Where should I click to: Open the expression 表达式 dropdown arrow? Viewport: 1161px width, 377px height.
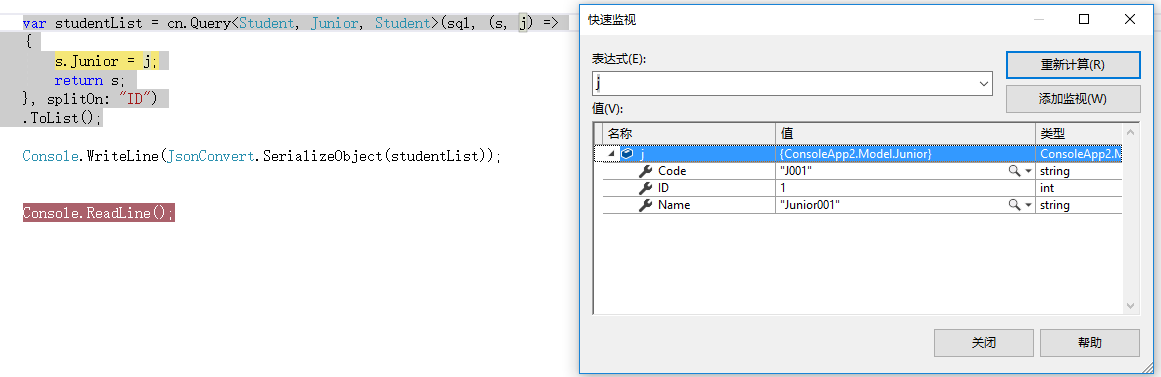984,84
